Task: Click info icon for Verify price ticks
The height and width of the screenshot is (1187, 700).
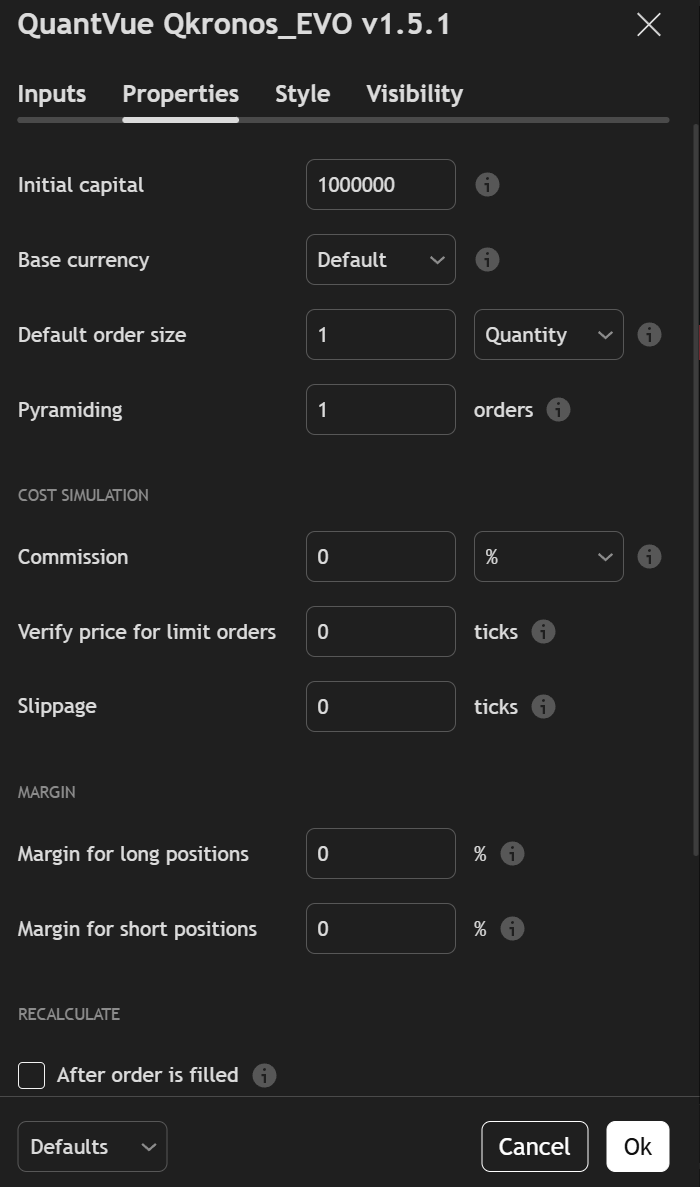Action: [543, 632]
